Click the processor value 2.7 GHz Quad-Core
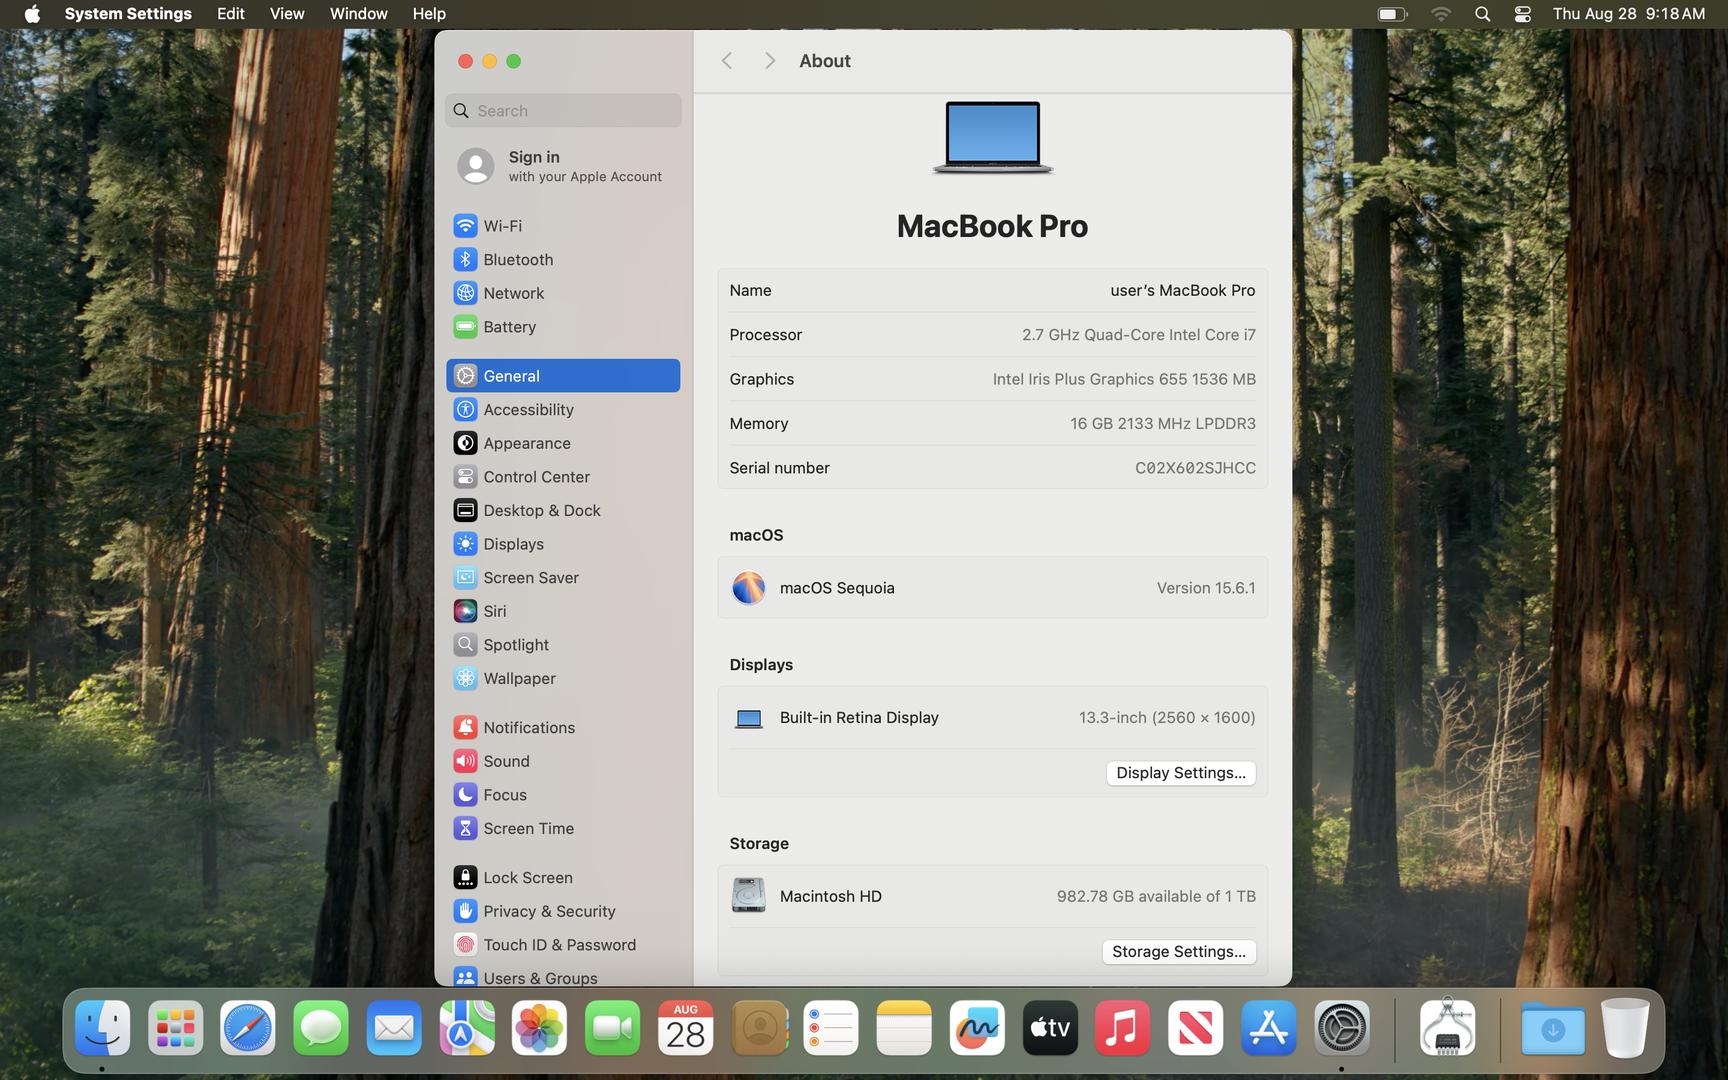Screen dimensions: 1728x1080 tap(1138, 335)
